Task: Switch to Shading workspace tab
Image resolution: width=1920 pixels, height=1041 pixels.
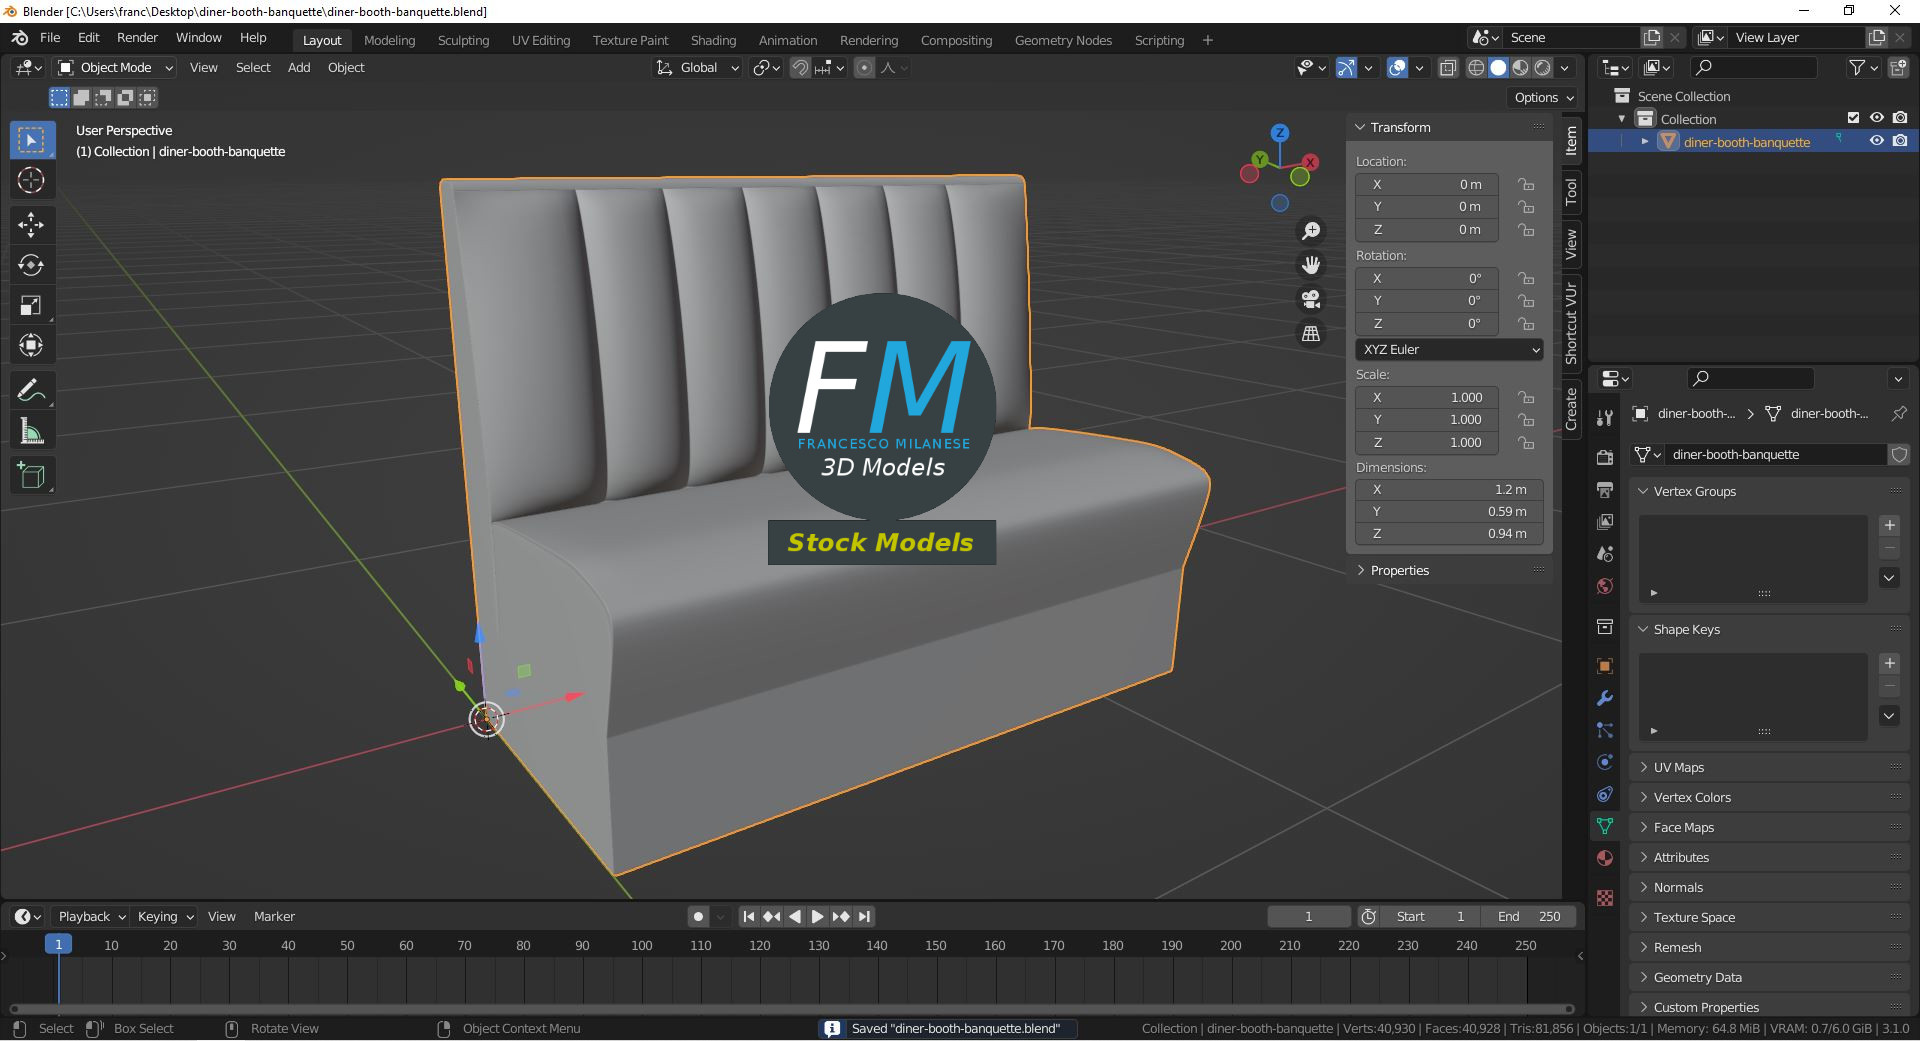Action: (713, 41)
